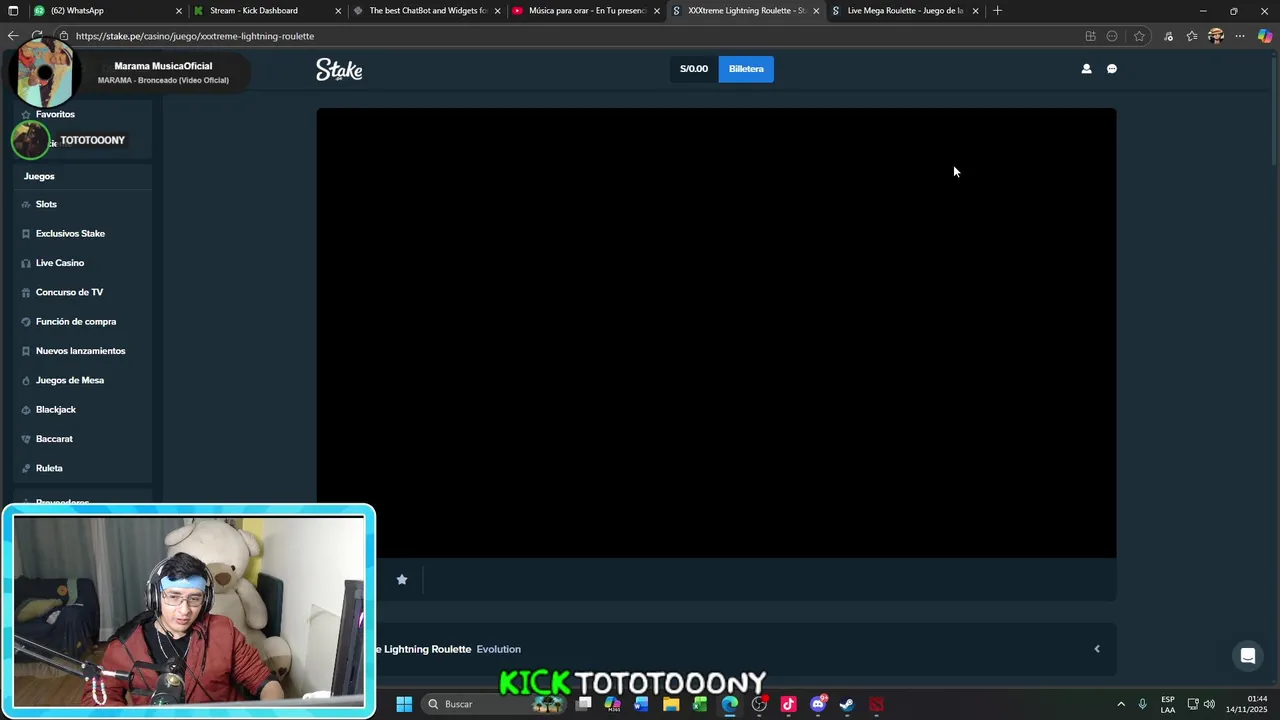Click the browser address bar URL
1280x720 pixels.
point(195,36)
